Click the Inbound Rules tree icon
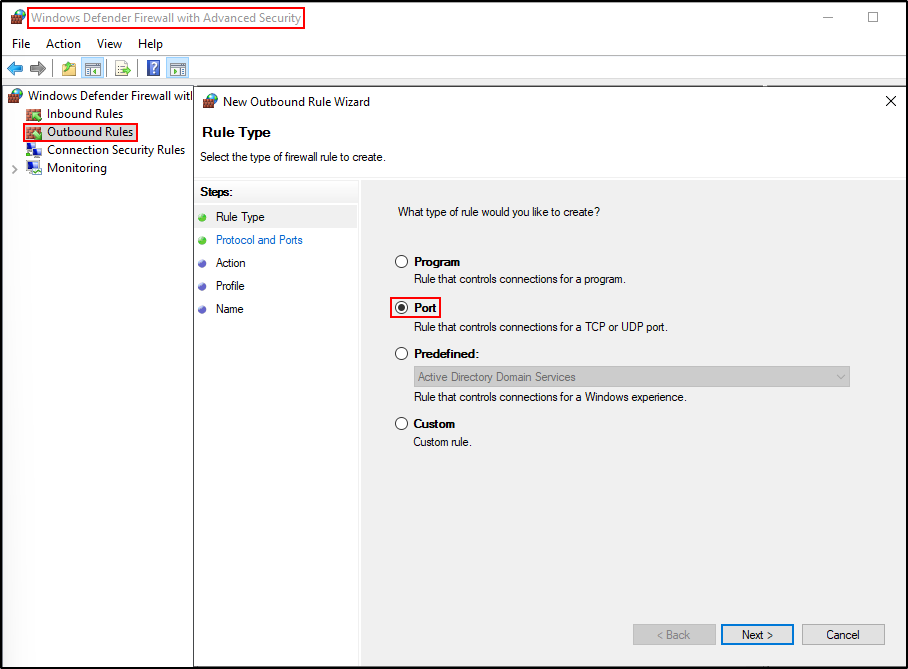 pos(34,114)
